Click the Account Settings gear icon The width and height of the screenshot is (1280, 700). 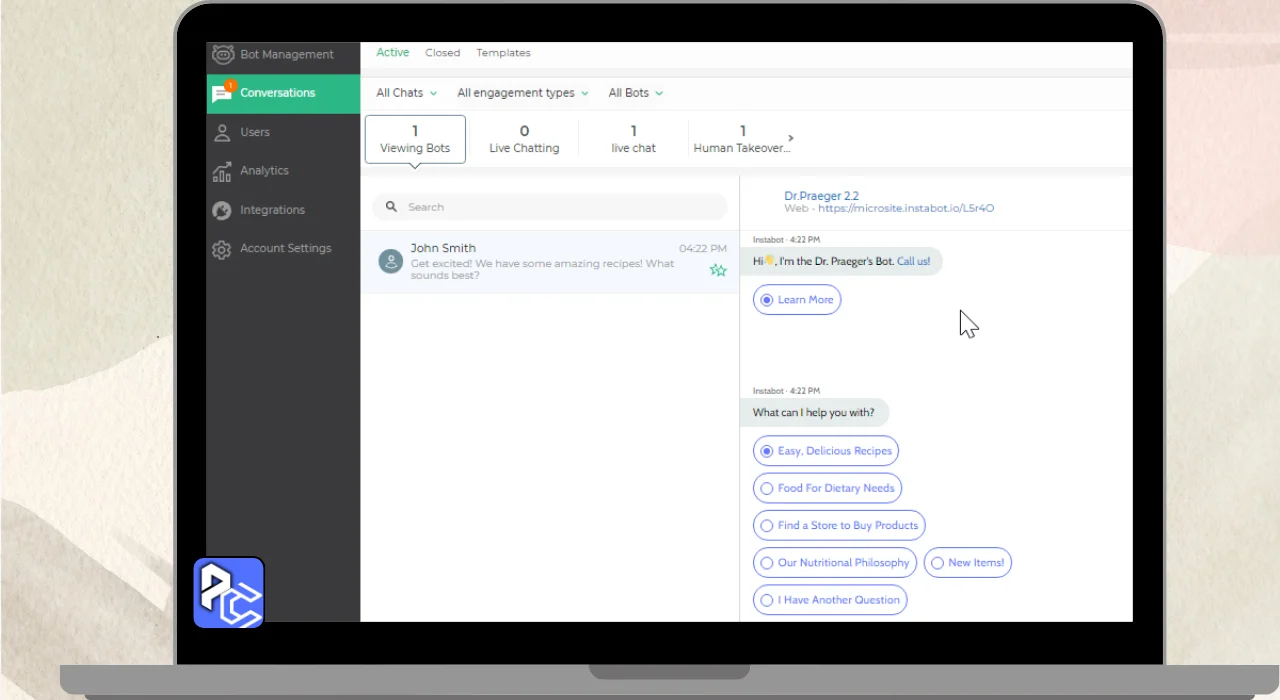222,249
